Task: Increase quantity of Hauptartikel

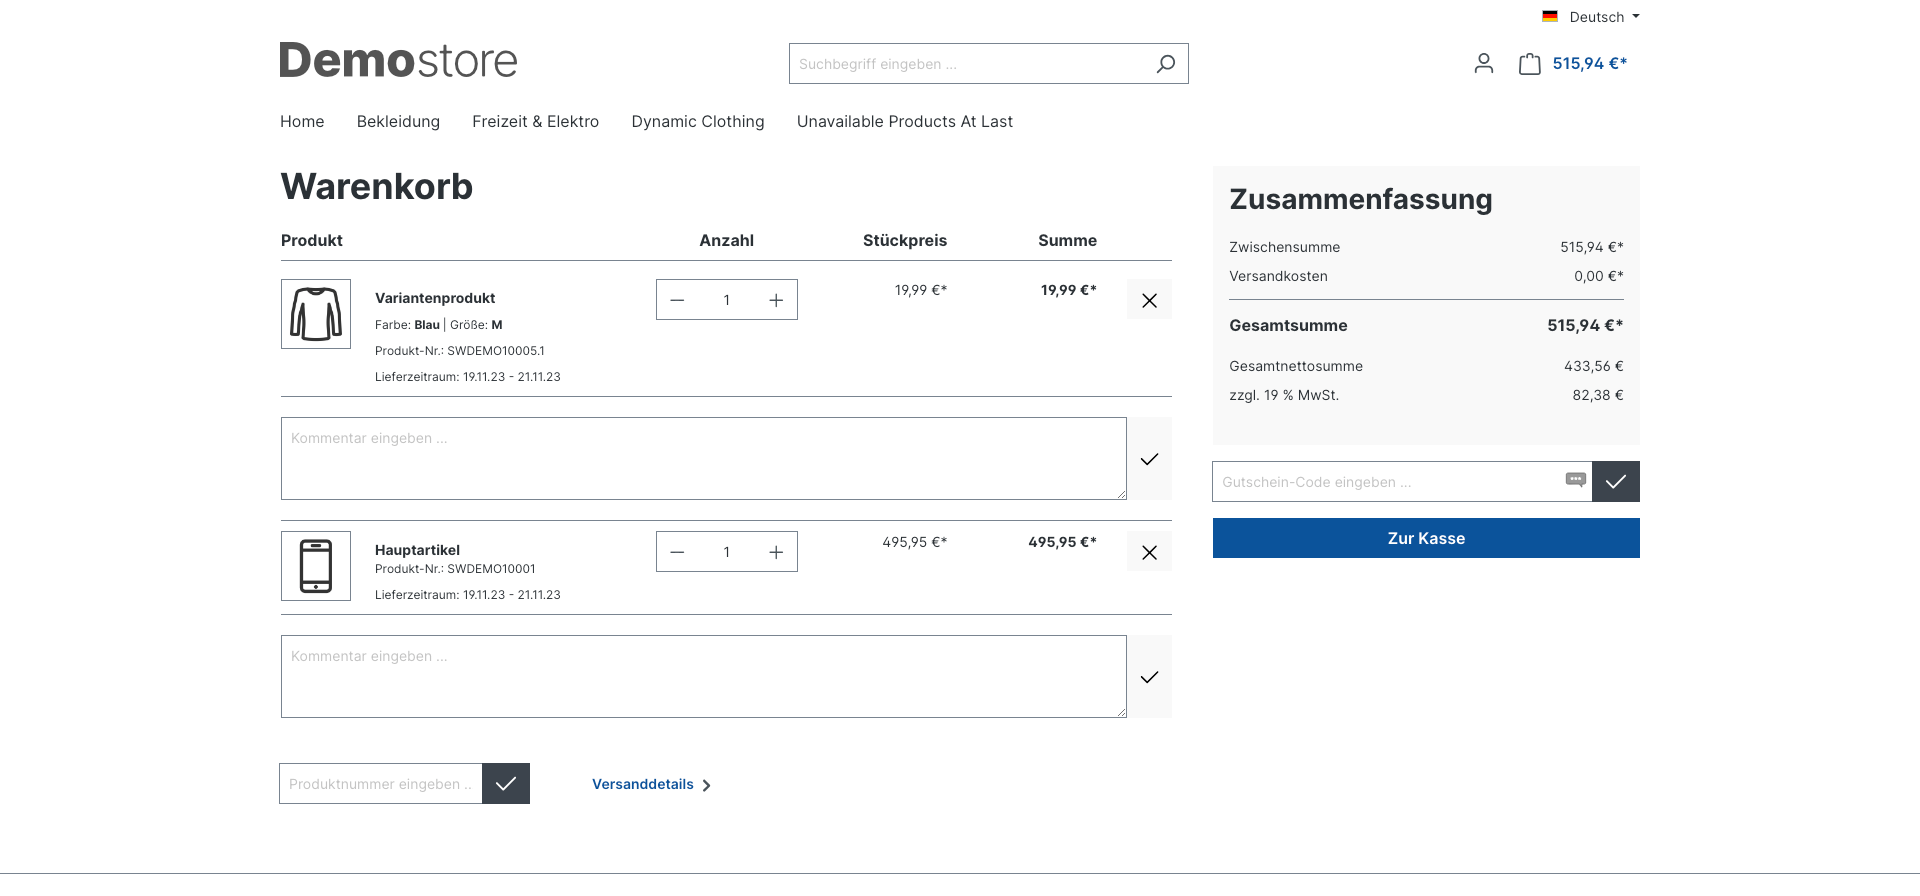Action: (x=776, y=552)
